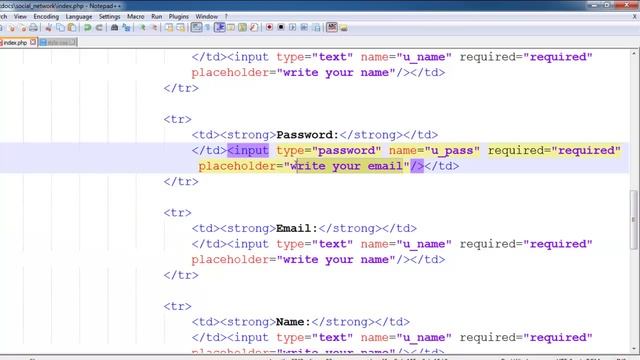Run macro multiple times icon
This screenshot has height=360, width=640.
pyautogui.click(x=304, y=27)
